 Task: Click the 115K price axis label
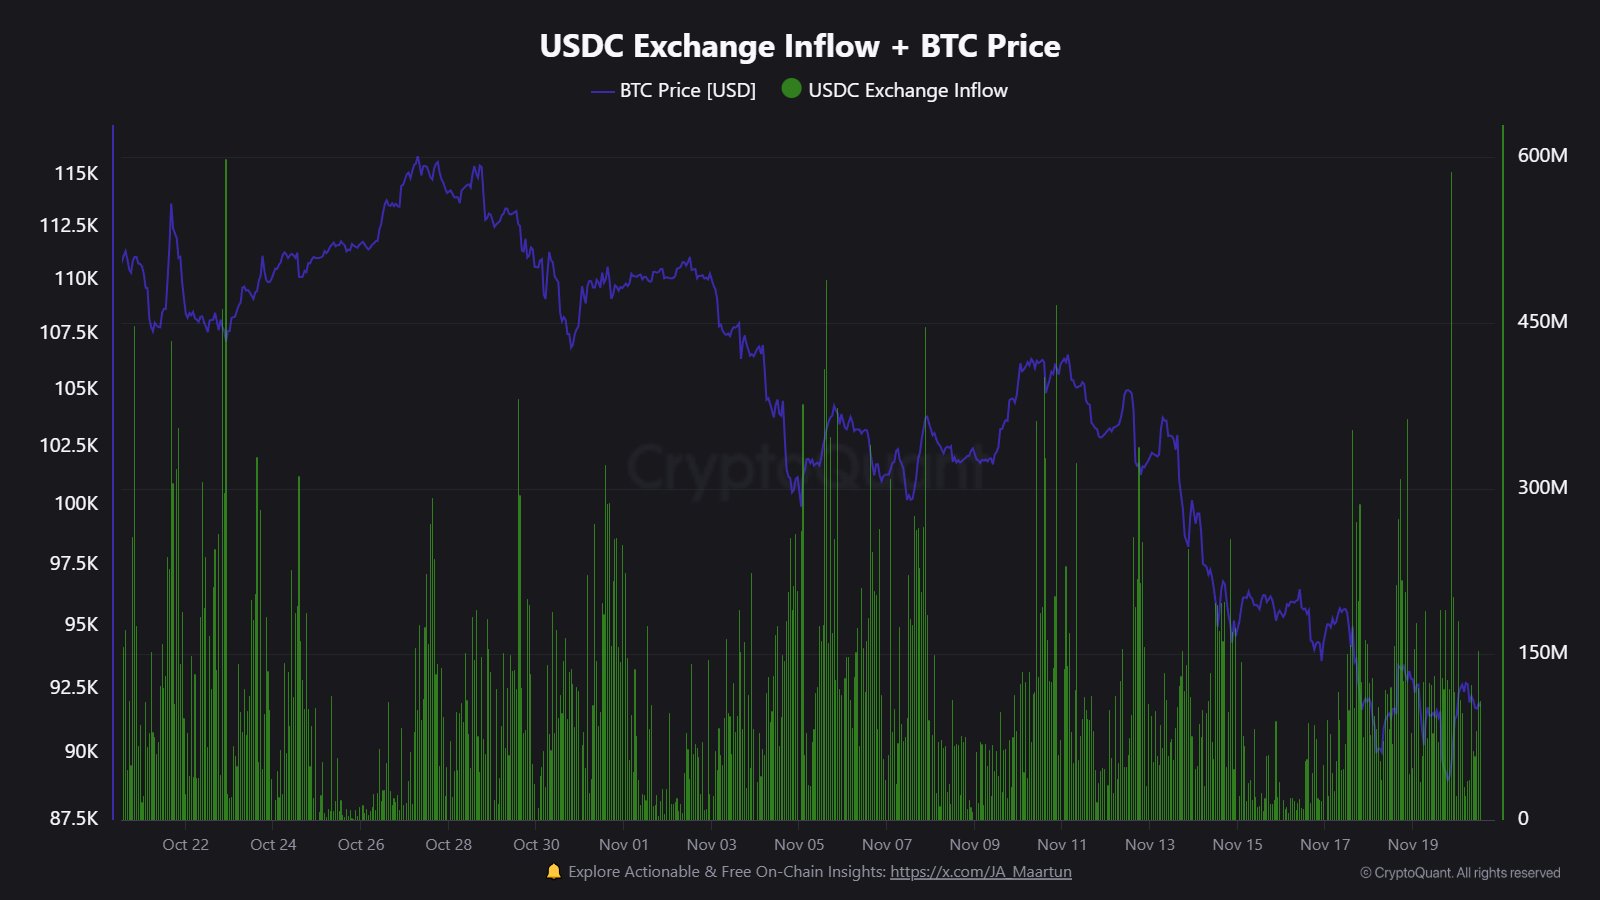76,173
